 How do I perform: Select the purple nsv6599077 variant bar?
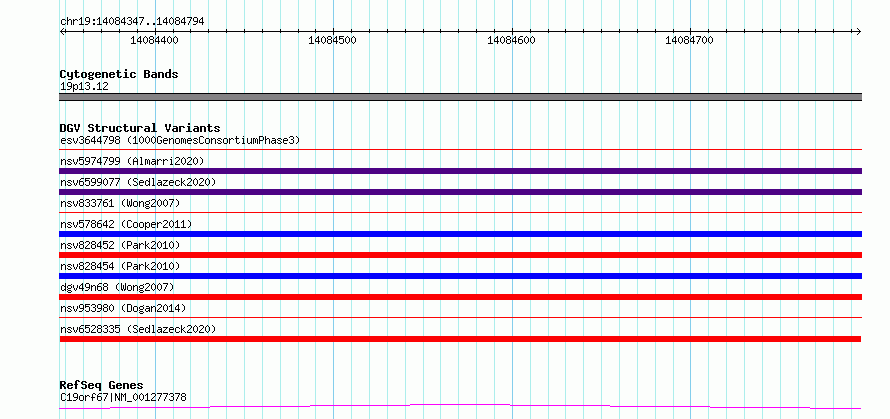pyautogui.click(x=460, y=192)
